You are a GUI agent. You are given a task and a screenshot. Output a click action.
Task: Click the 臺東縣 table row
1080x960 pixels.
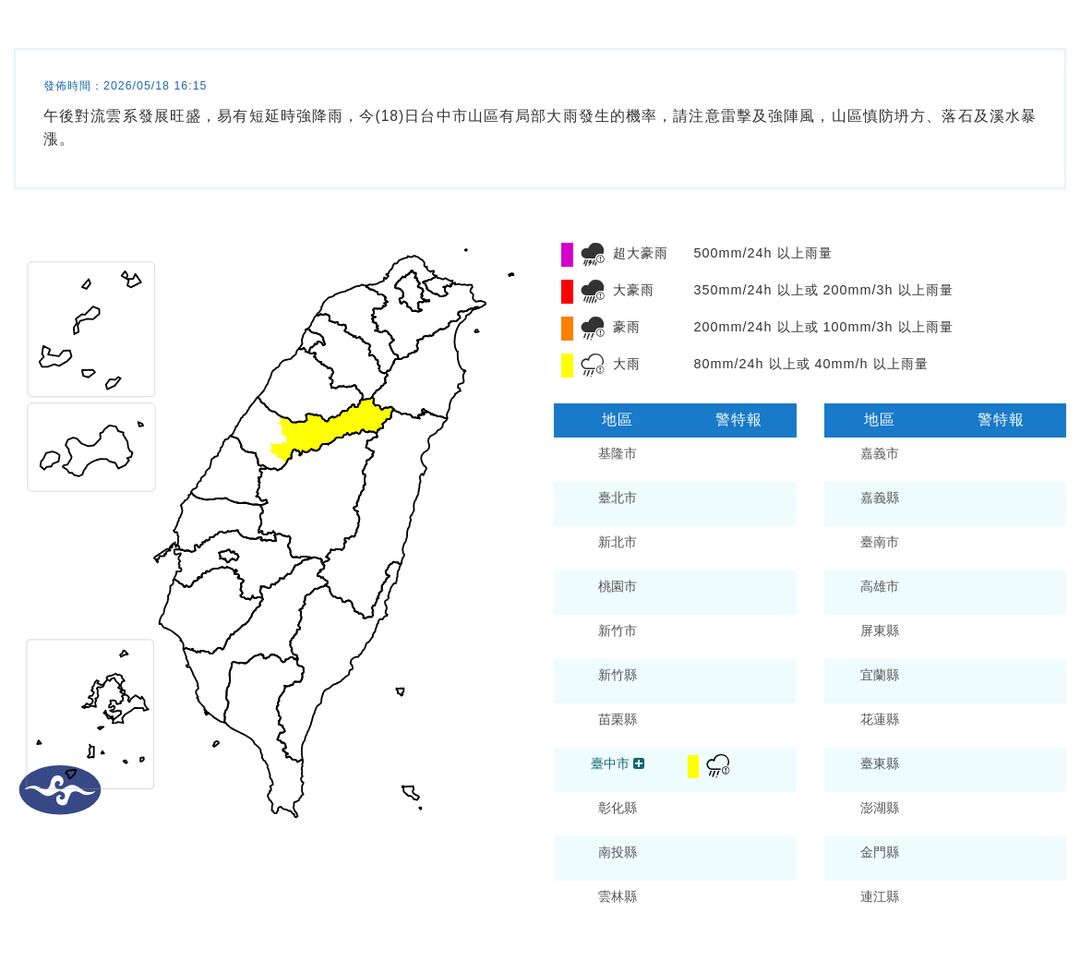pyautogui.click(x=945, y=770)
